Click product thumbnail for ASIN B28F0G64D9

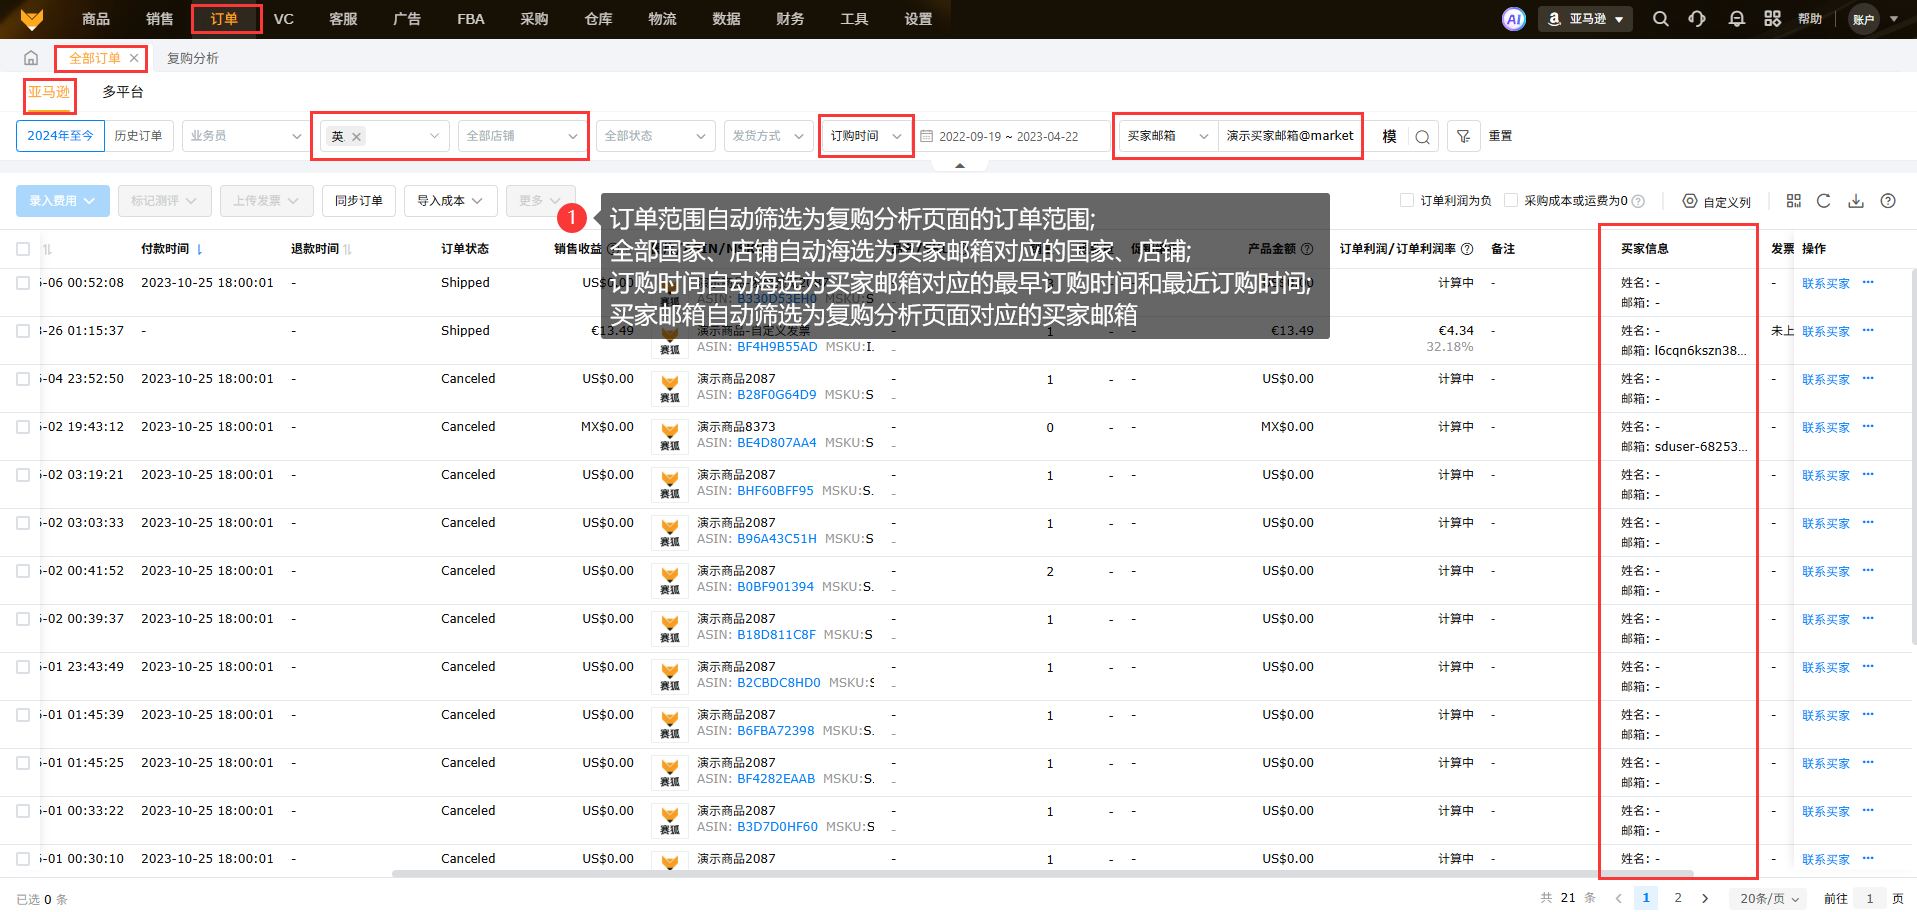[670, 387]
